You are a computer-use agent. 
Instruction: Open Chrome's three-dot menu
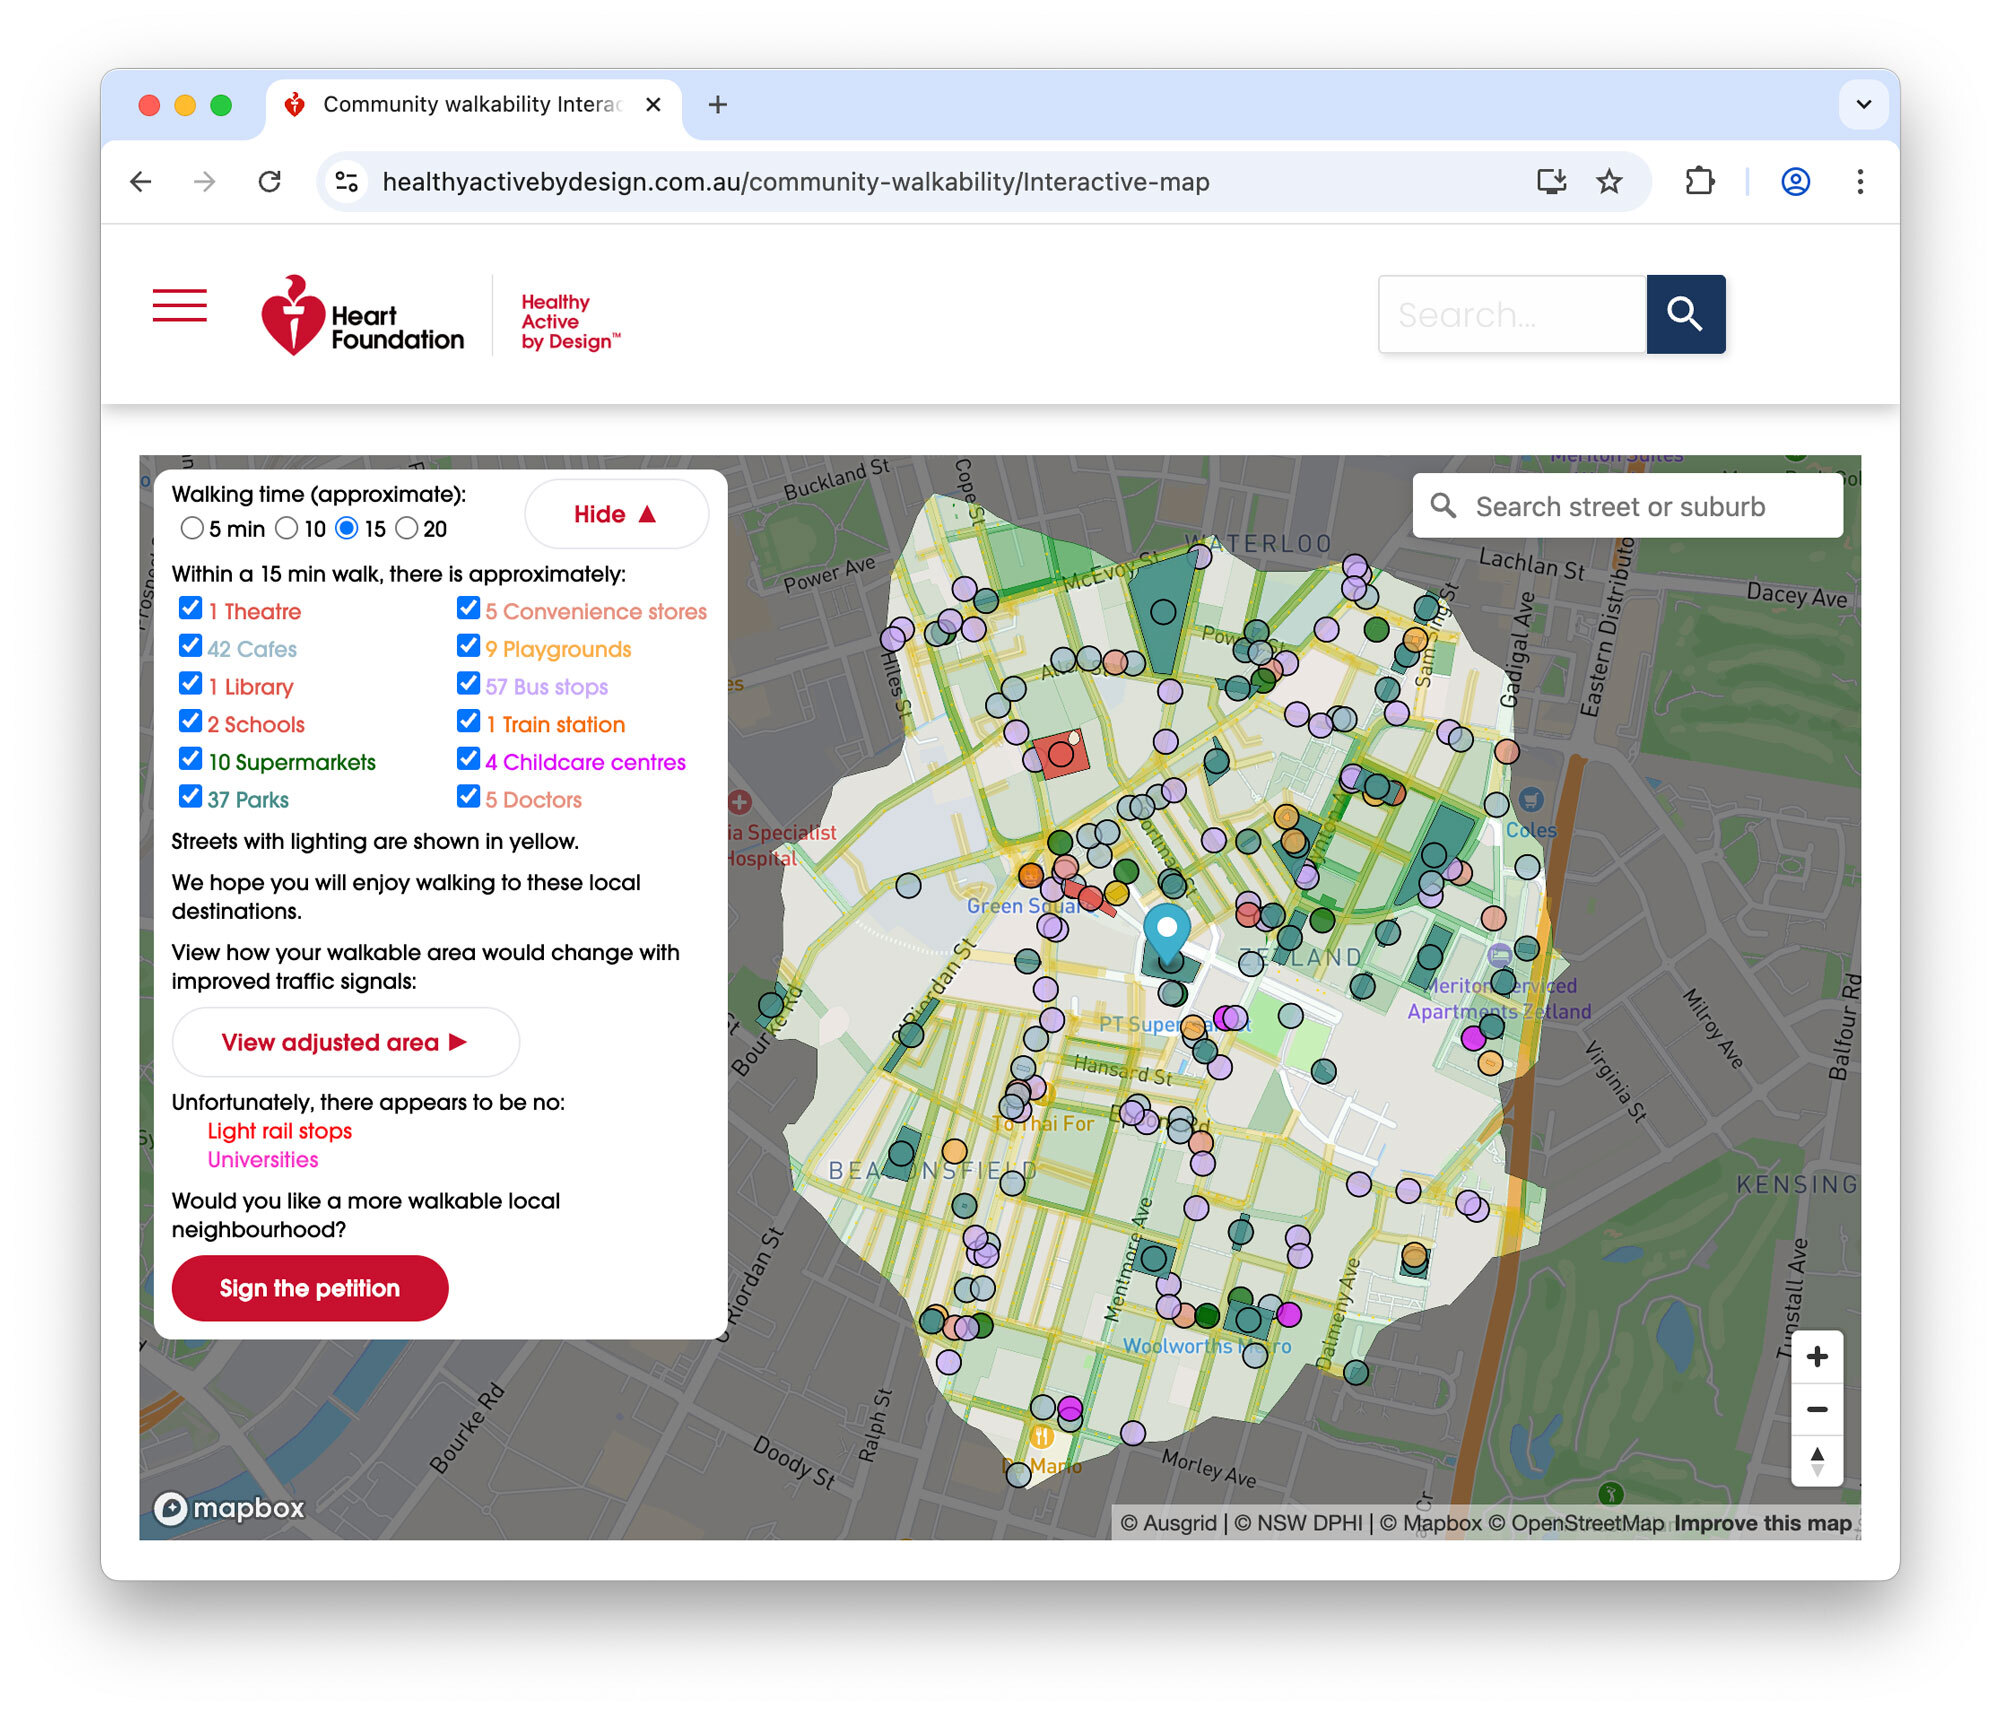[1860, 181]
